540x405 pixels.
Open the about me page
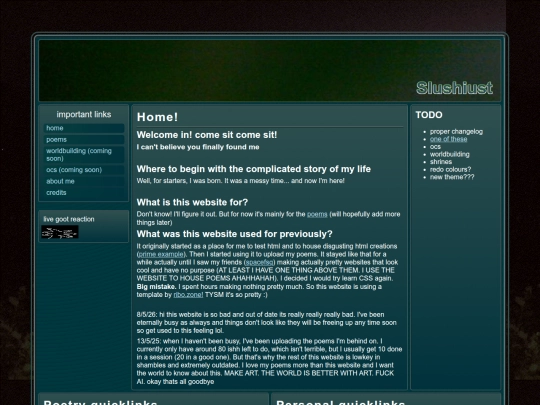click(x=84, y=181)
